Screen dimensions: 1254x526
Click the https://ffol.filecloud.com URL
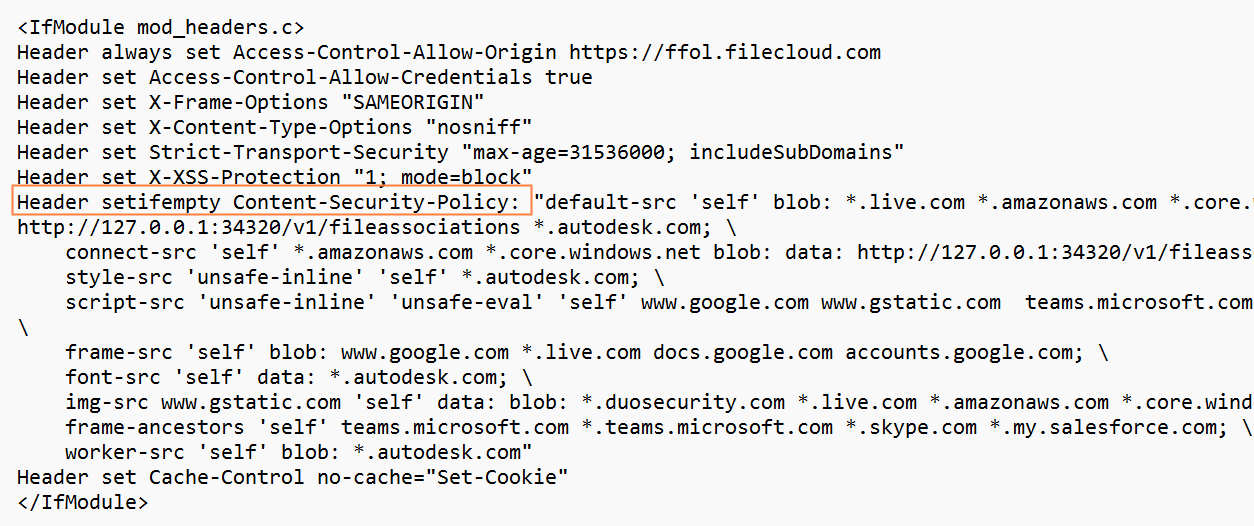pyautogui.click(x=725, y=52)
